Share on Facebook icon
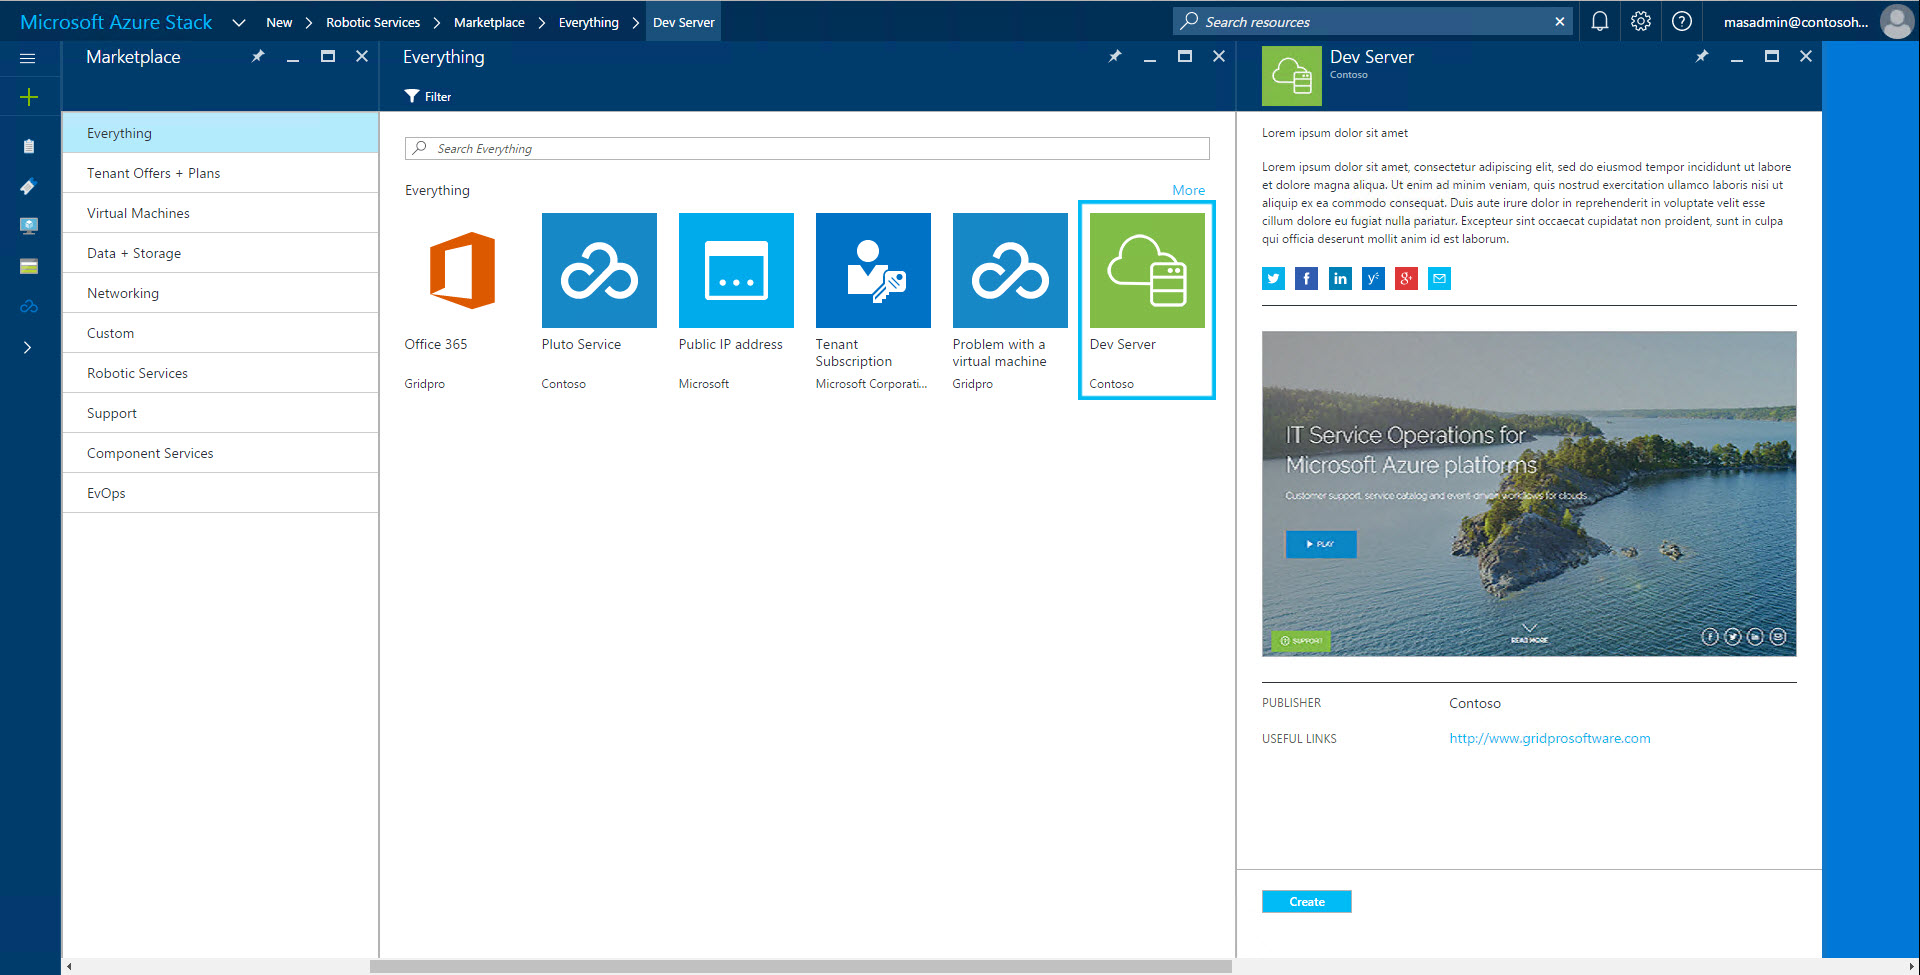The height and width of the screenshot is (975, 1920). click(1306, 279)
